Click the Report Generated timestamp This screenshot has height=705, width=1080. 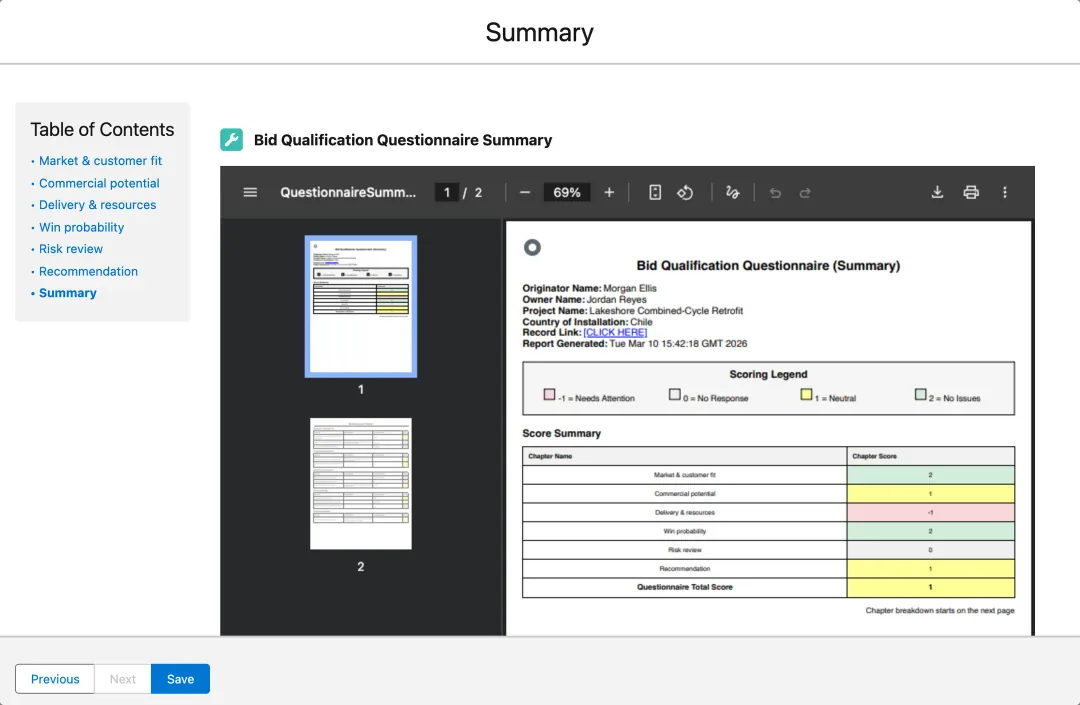[634, 344]
